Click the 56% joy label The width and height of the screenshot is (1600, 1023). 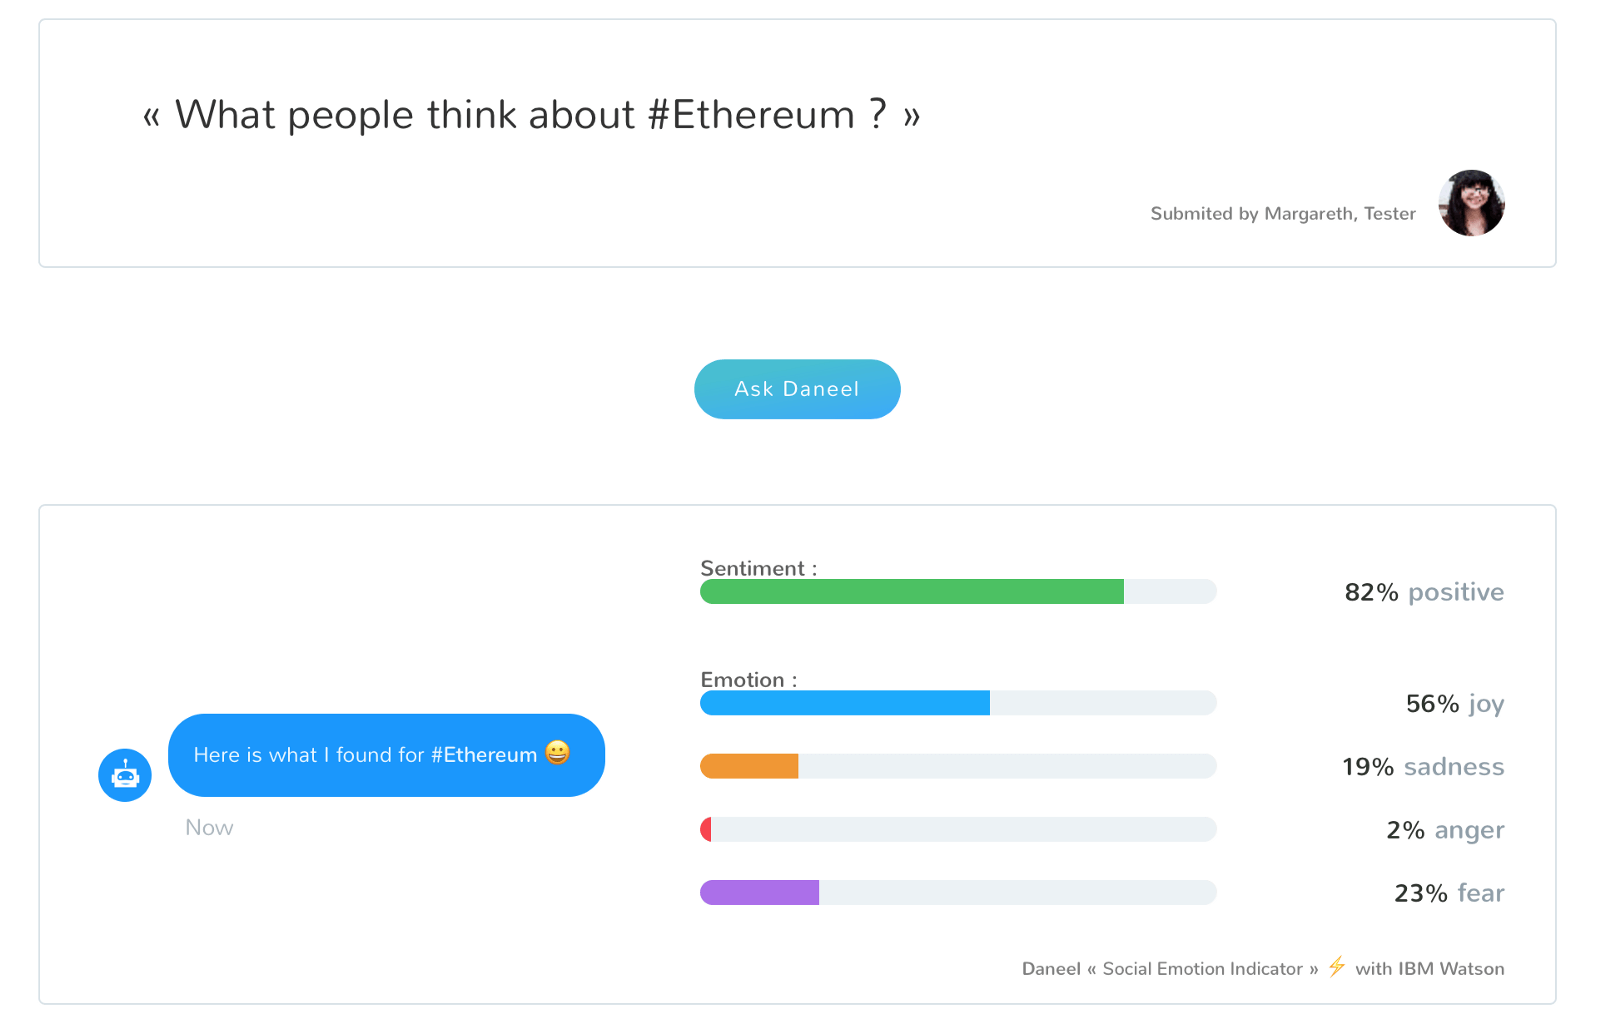[1455, 704]
